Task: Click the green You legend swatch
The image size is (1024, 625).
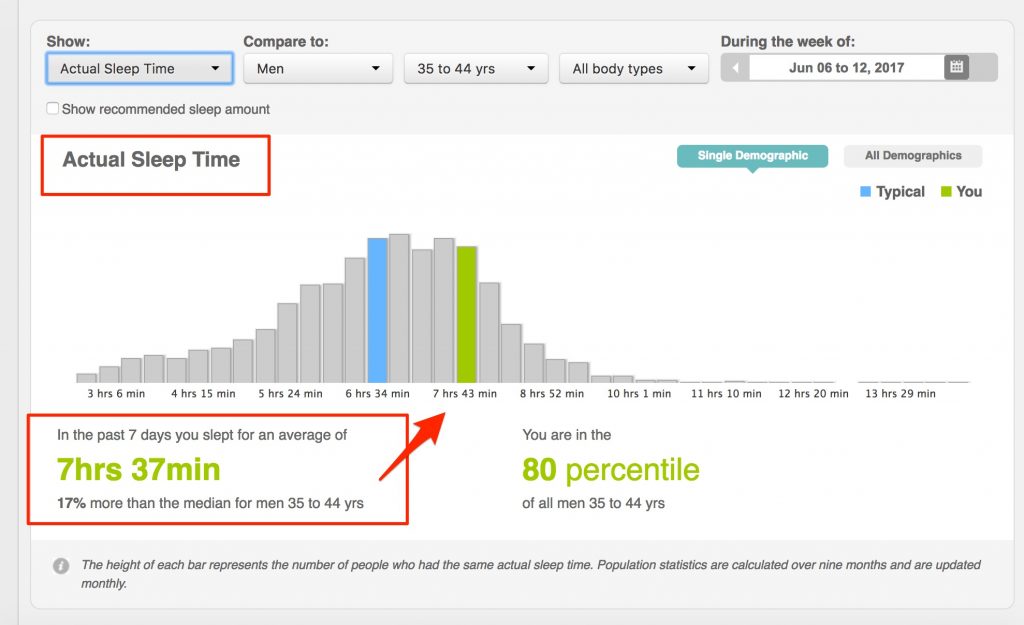Action: (x=946, y=191)
